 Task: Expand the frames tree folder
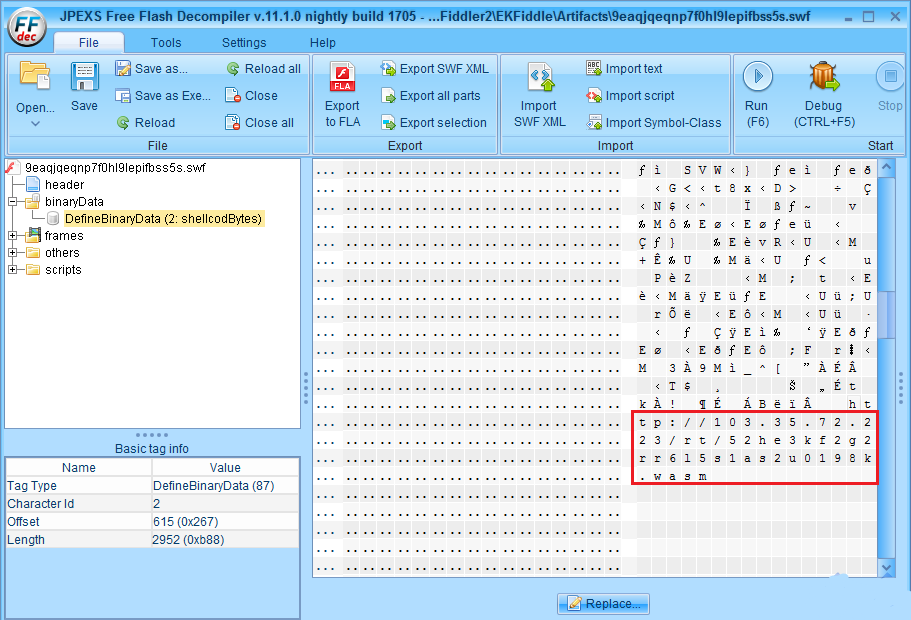click(12, 235)
